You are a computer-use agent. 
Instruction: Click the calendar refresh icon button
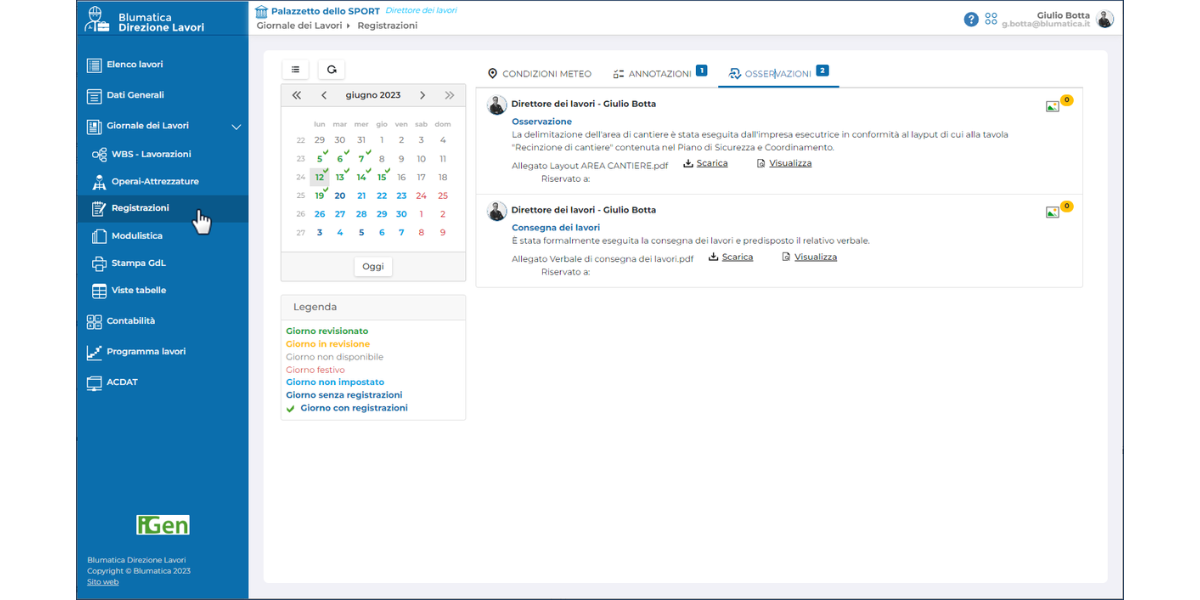[332, 69]
